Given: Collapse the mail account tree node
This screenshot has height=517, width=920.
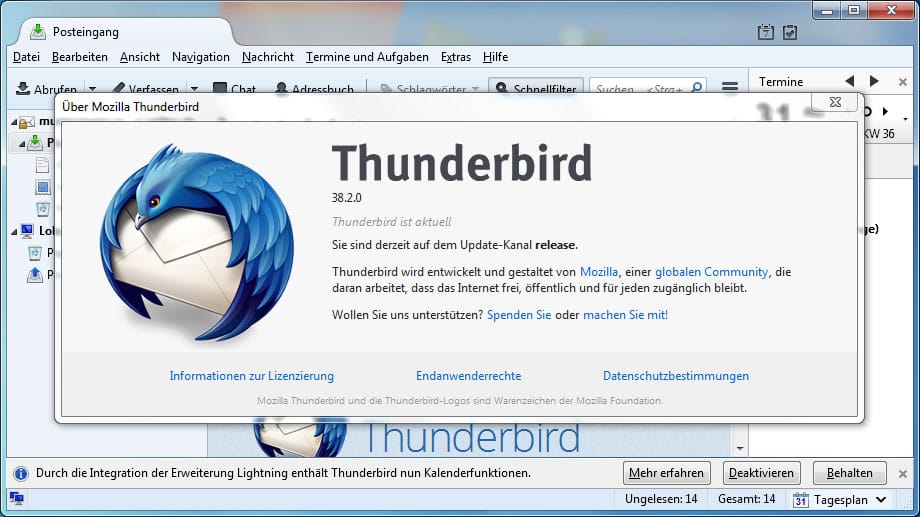Looking at the screenshot, I should 14,122.
